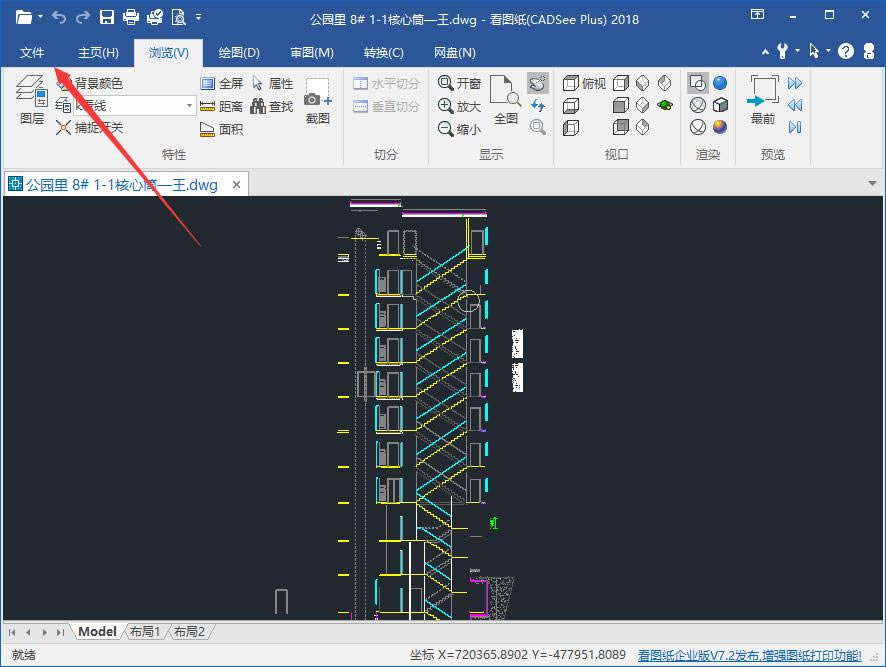This screenshot has height=667, width=886.
Task: Open the folder dropdown arrow in title bar
Action: [x=40, y=18]
